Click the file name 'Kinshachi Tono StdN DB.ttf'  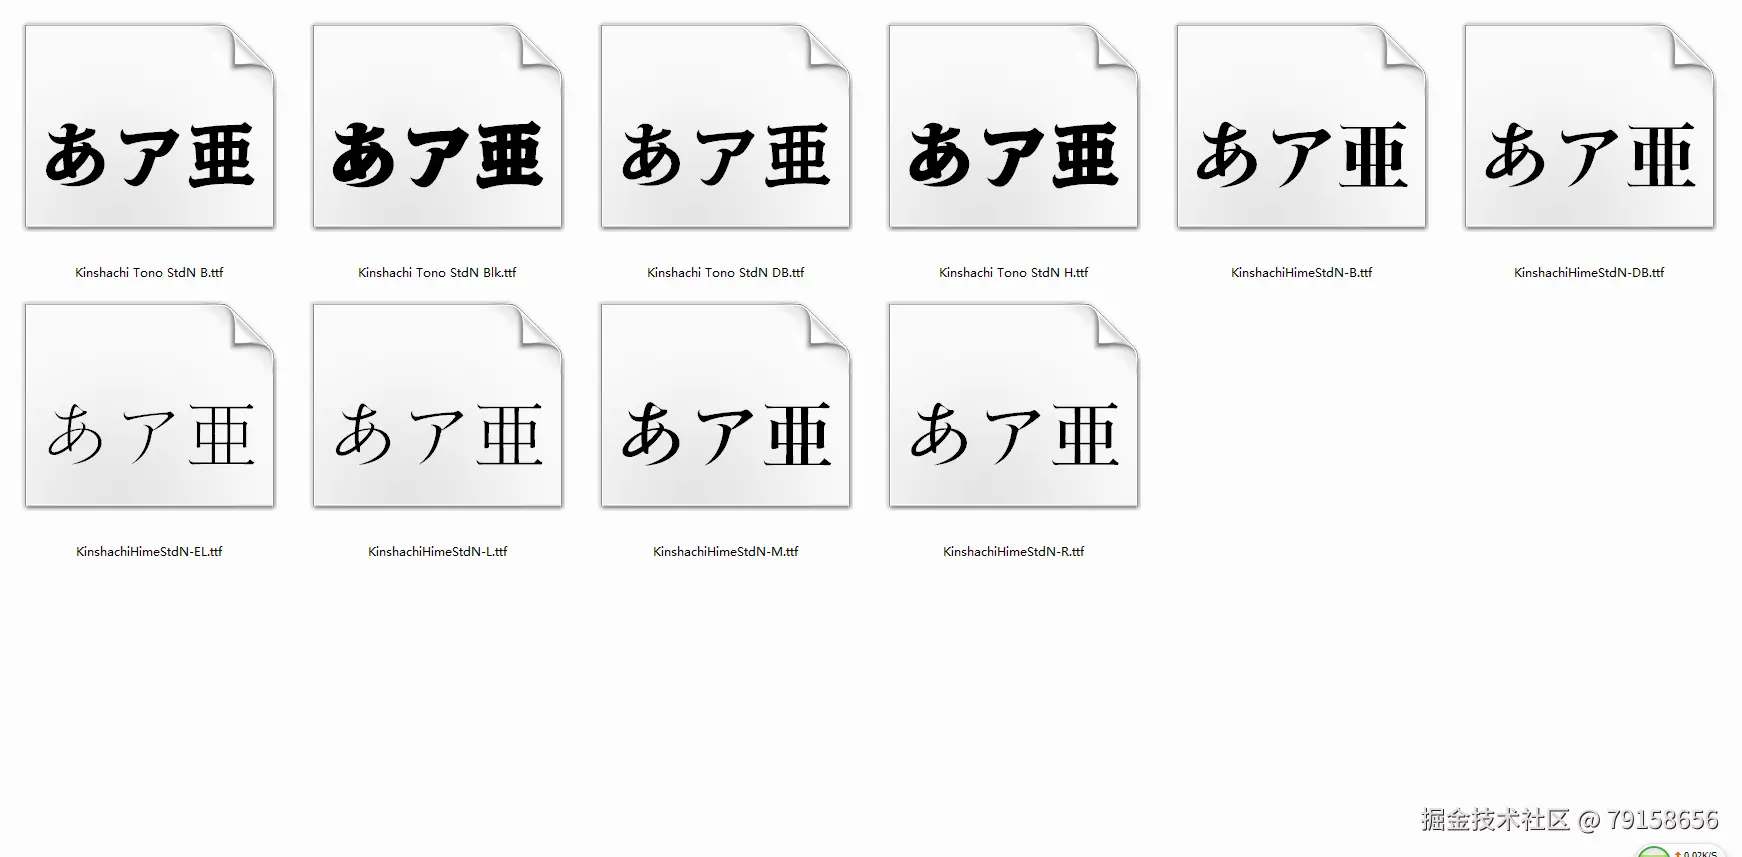point(725,272)
